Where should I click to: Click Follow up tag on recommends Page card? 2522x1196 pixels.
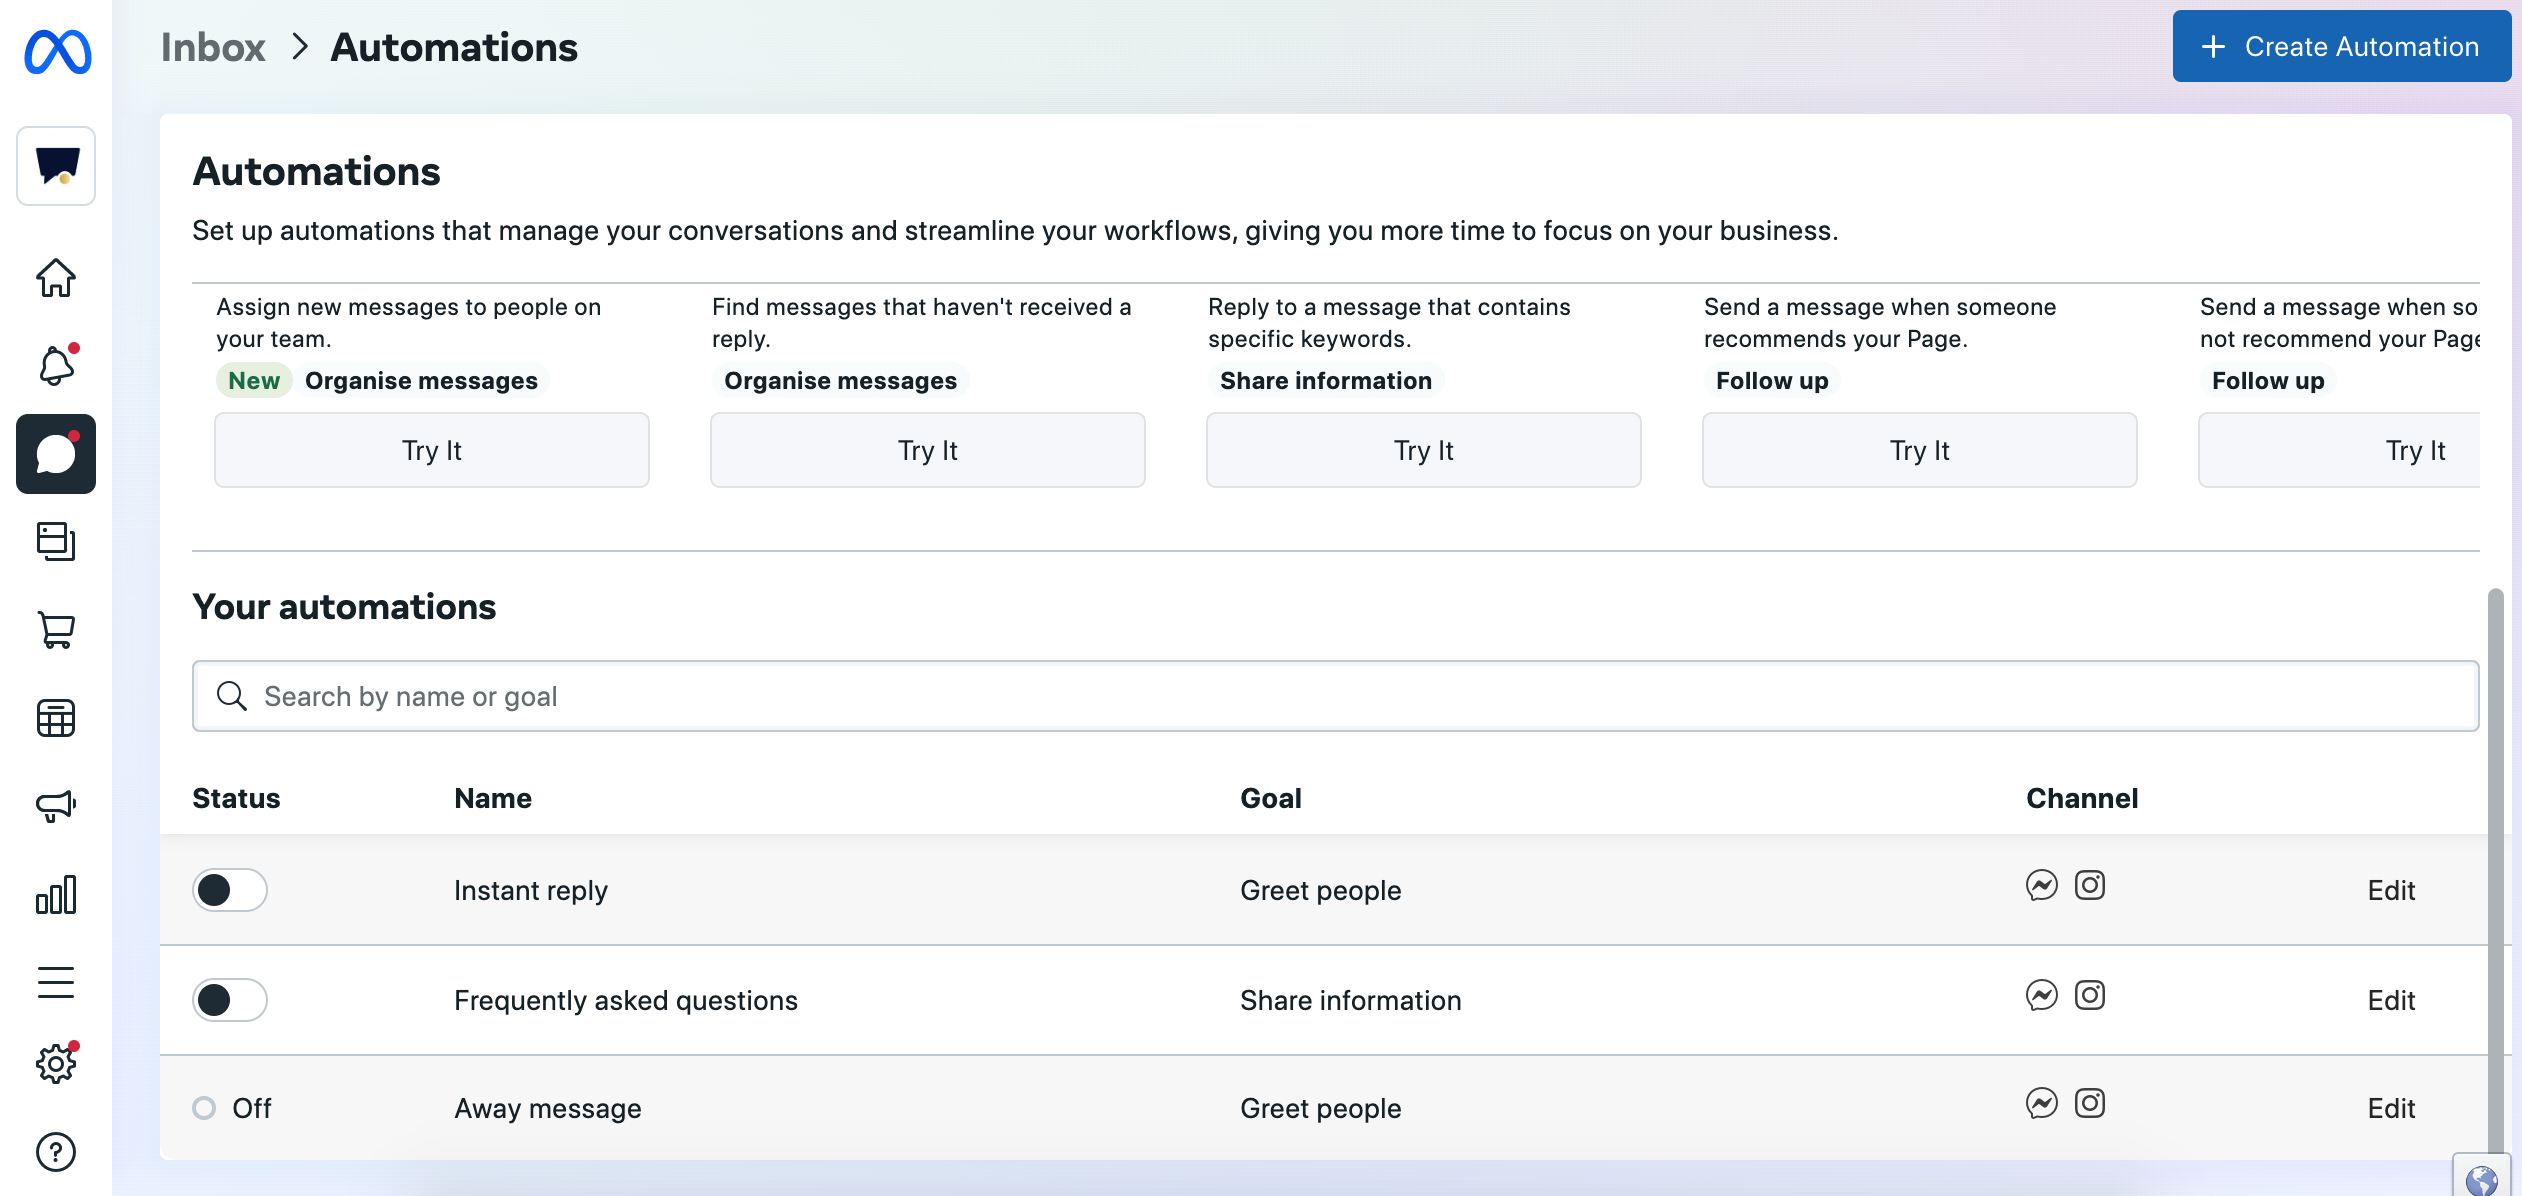1772,380
